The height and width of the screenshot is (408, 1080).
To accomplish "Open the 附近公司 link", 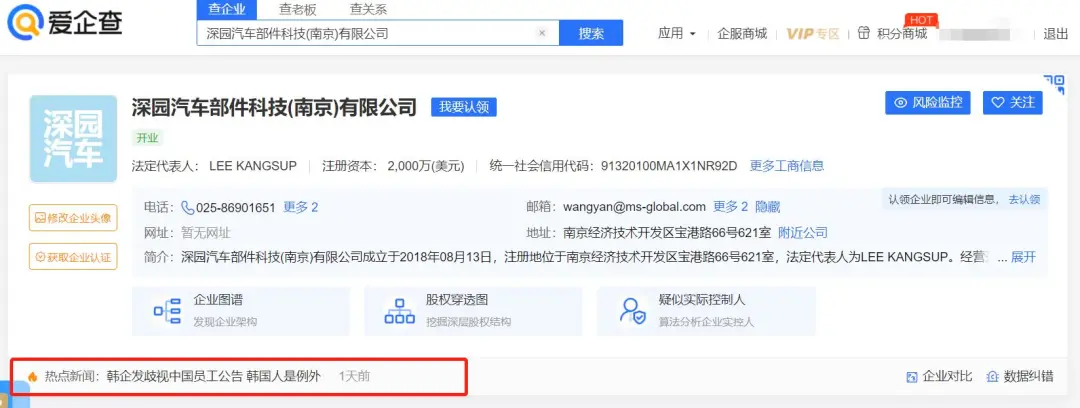I will pos(803,233).
